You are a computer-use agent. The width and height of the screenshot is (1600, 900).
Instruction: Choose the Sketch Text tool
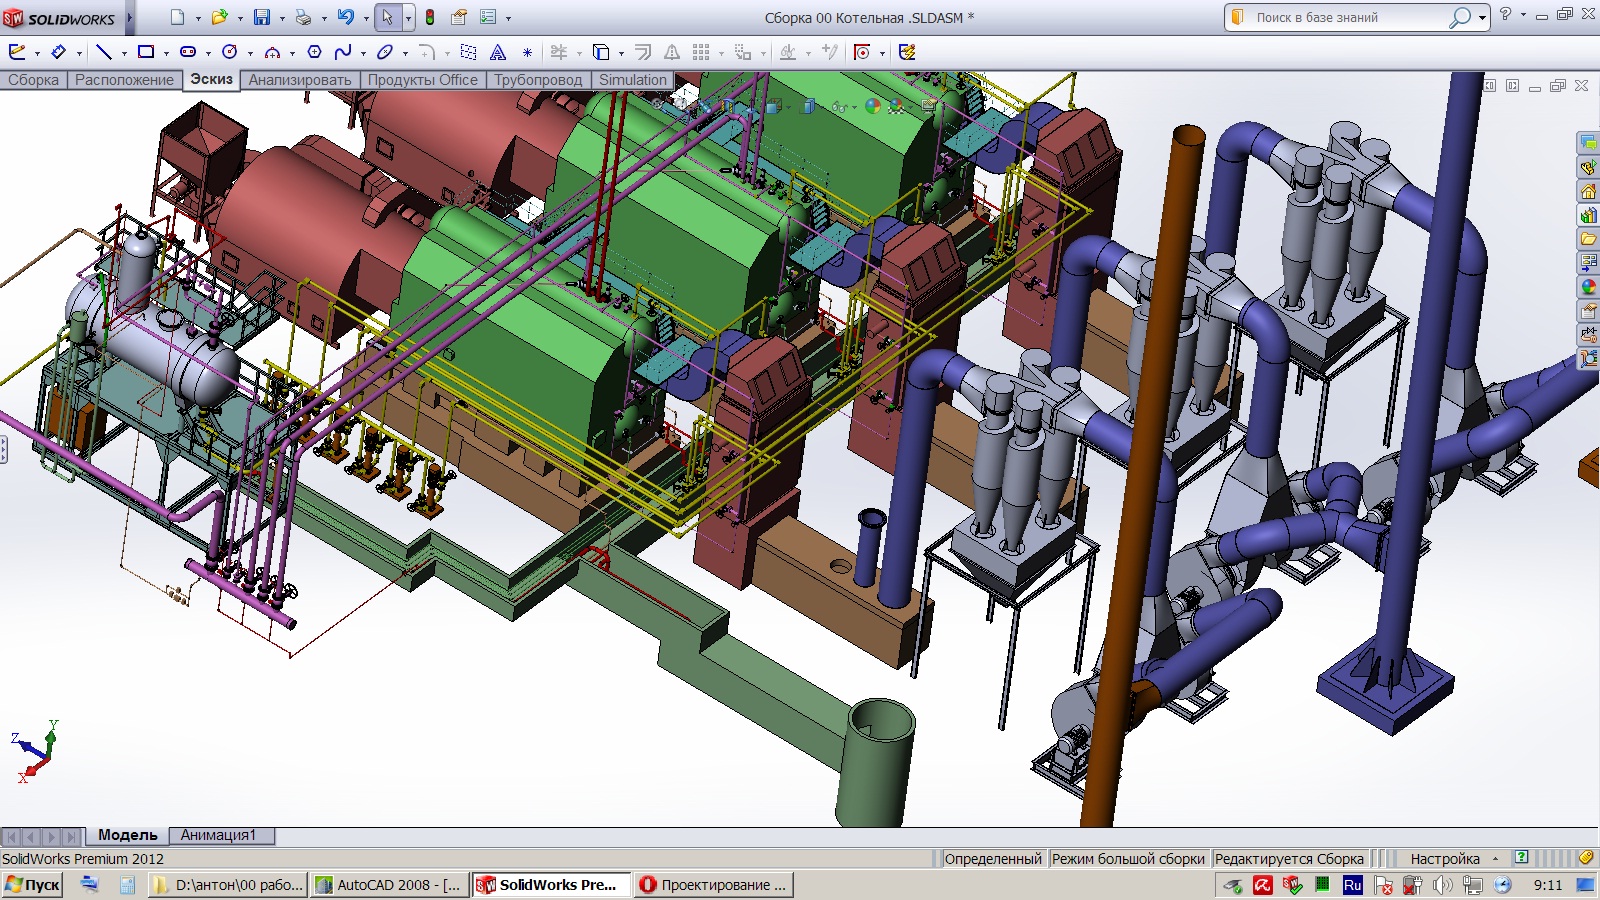(498, 52)
